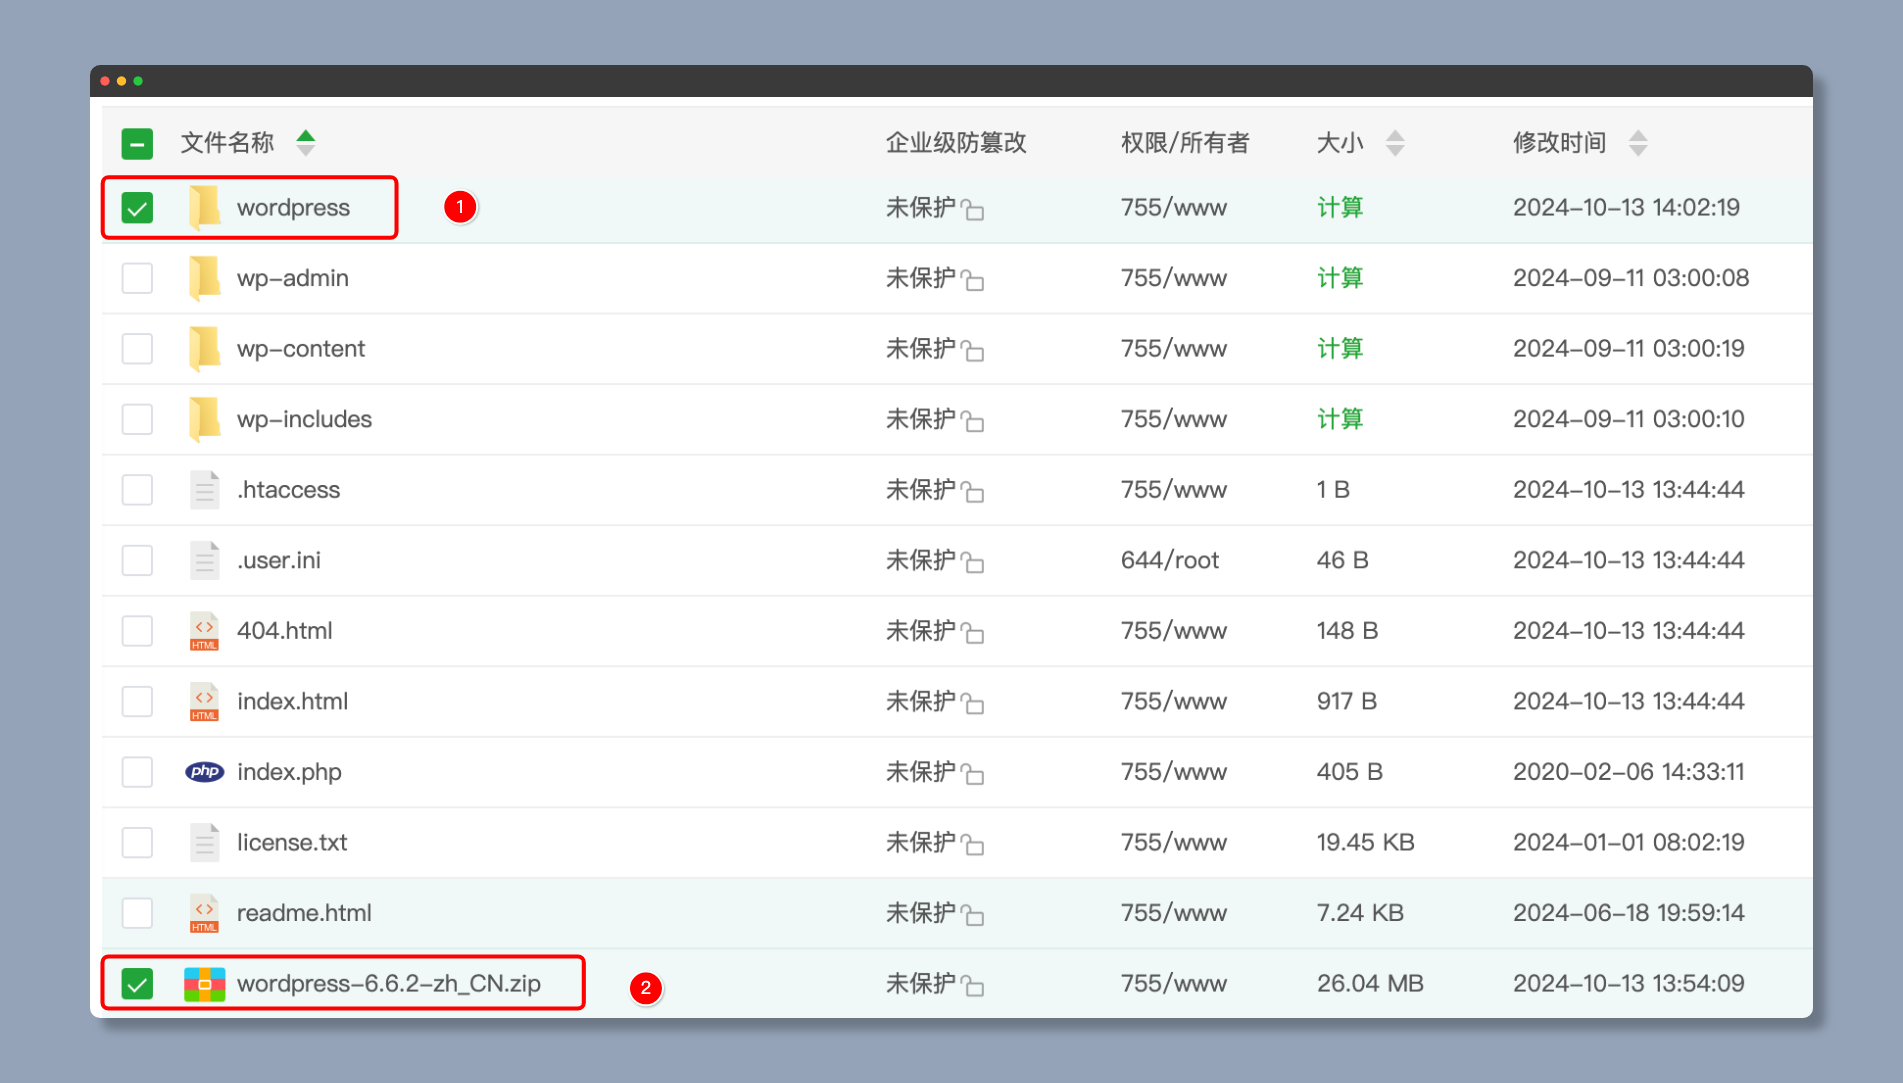Screen dimensions: 1903x1083
Task: Click the license.txt file icon
Action: pyautogui.click(x=204, y=842)
